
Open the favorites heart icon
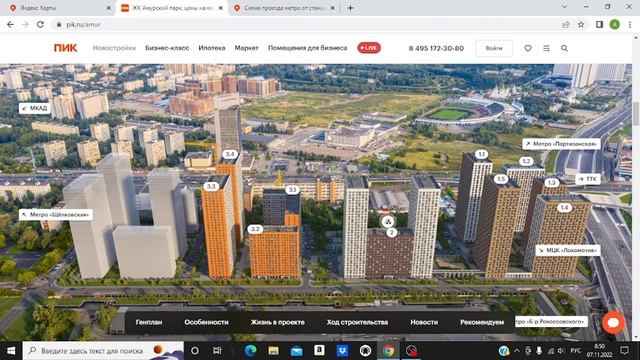pyautogui.click(x=528, y=48)
